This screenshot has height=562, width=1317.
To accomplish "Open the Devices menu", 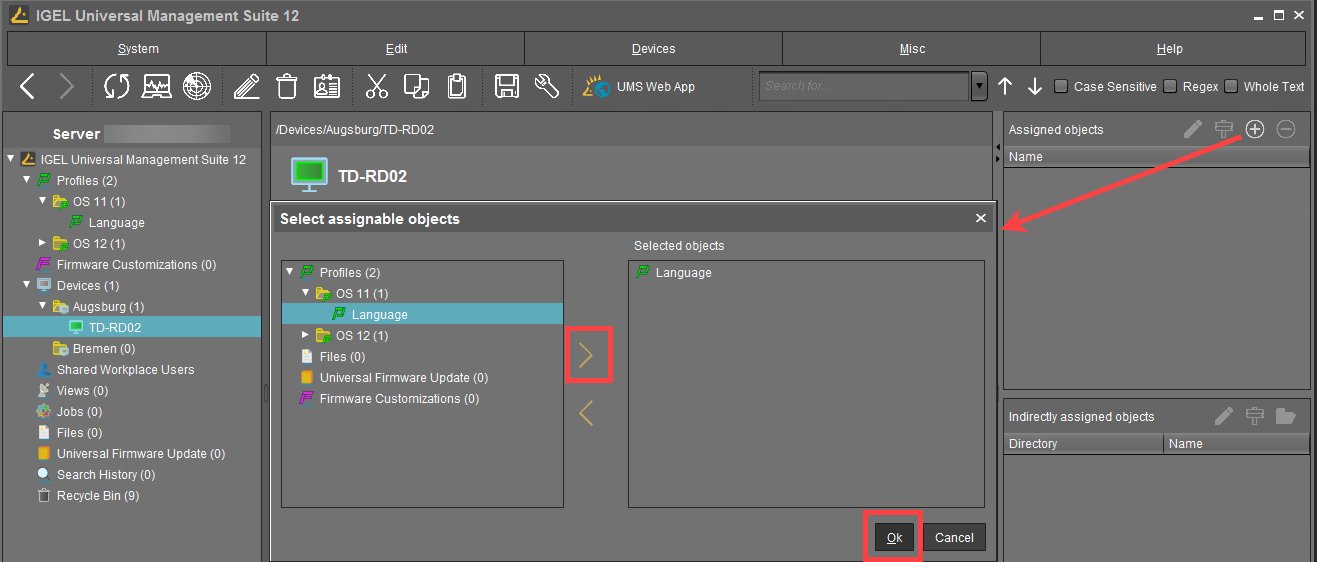I will [x=653, y=49].
